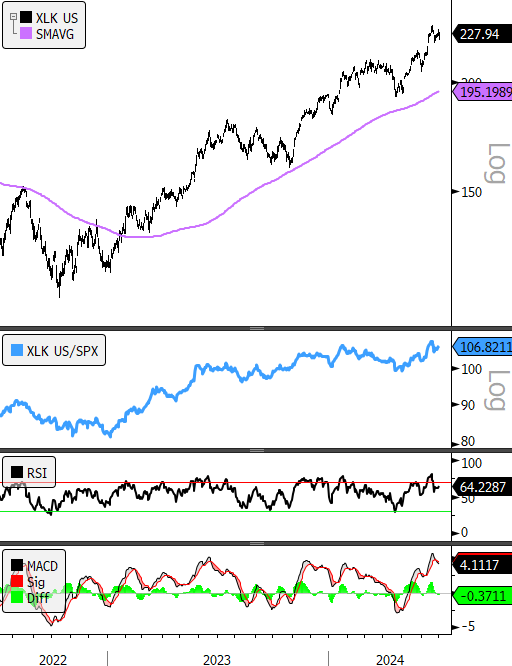The image size is (512, 666).
Task: Click the 2022 year label
Action: coord(53,660)
